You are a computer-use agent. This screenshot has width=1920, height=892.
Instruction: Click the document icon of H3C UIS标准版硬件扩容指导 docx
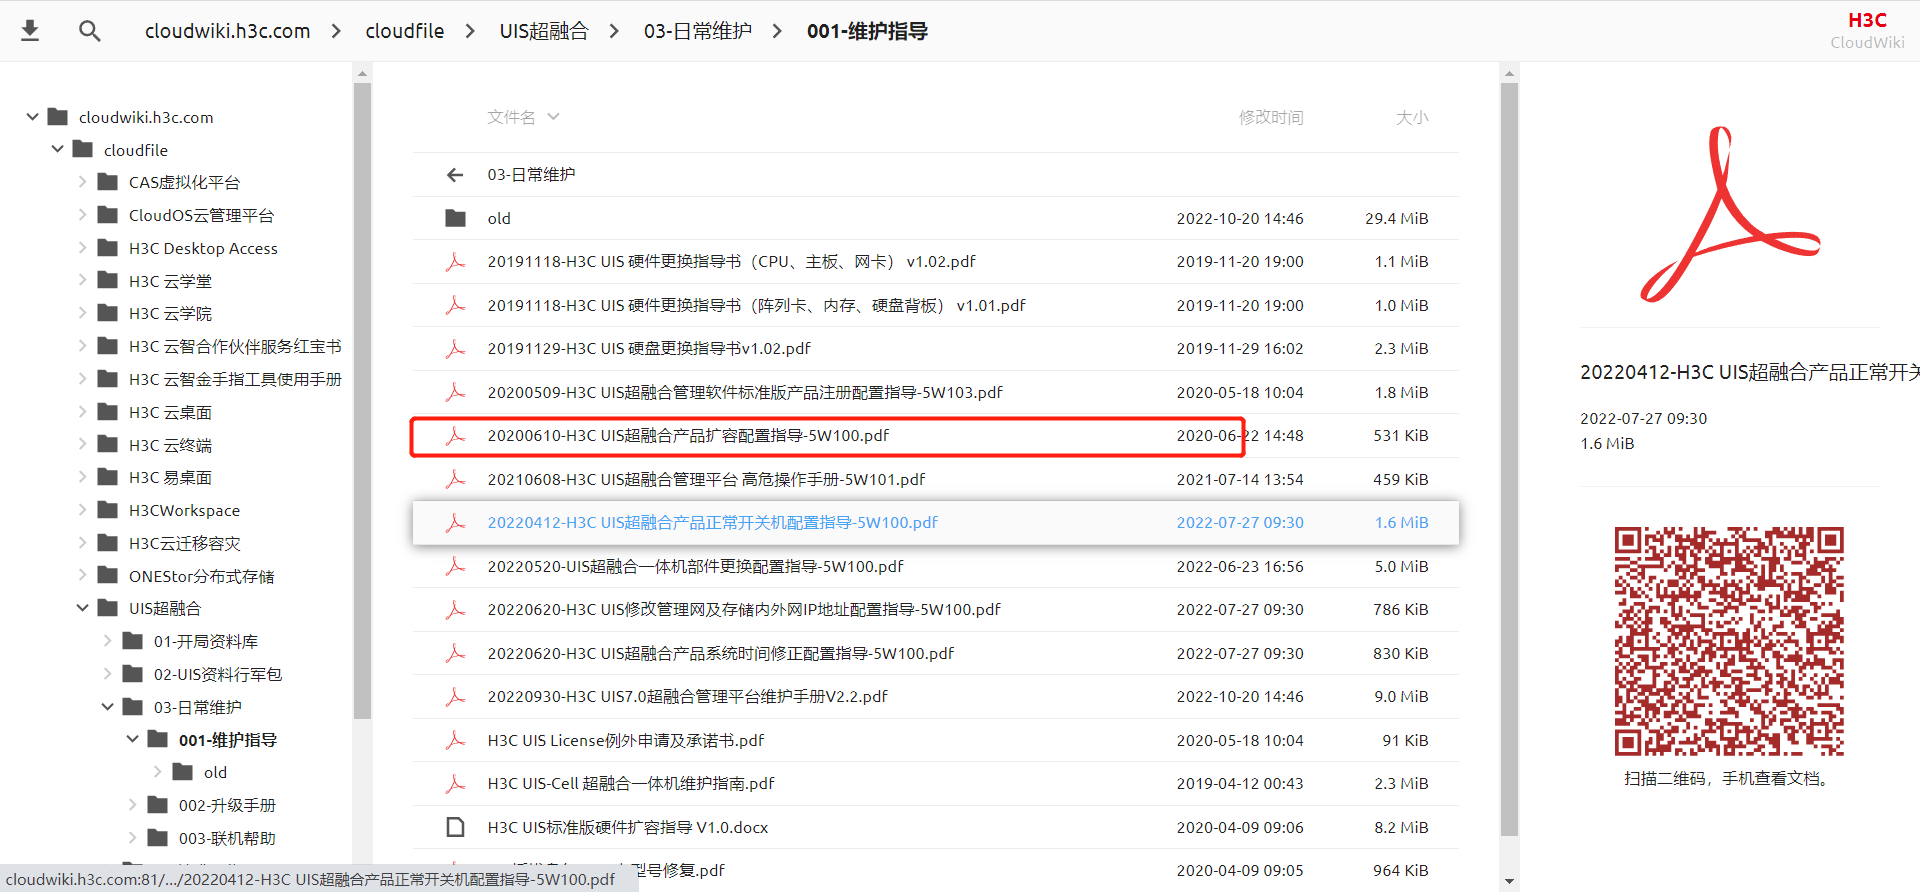coord(455,827)
